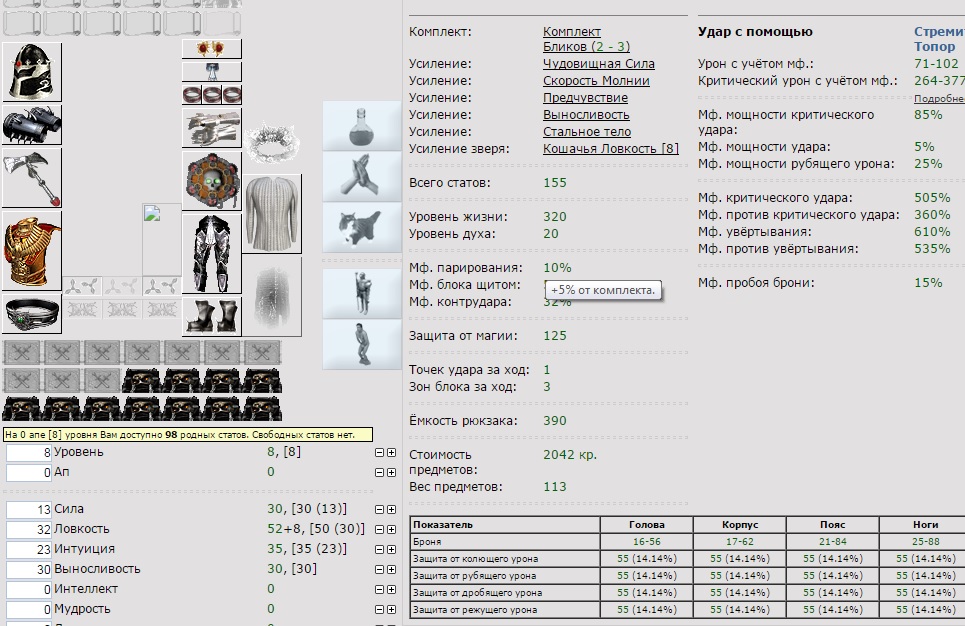Click the Всего статов value 155
Screen dimensions: 965x626
click(x=555, y=182)
